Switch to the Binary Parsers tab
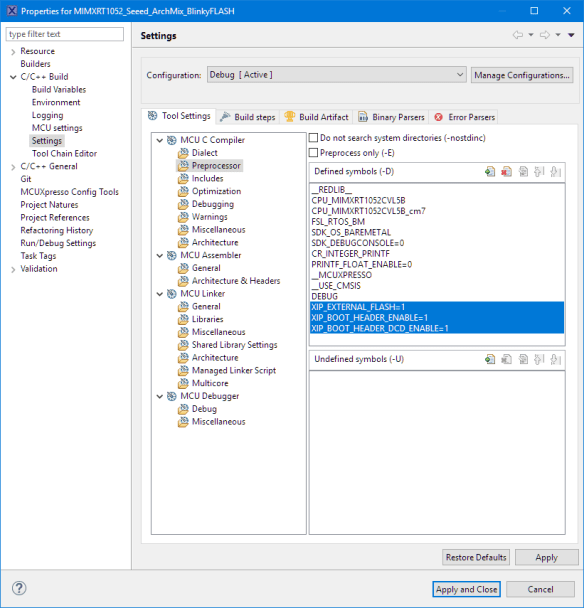 tap(391, 117)
